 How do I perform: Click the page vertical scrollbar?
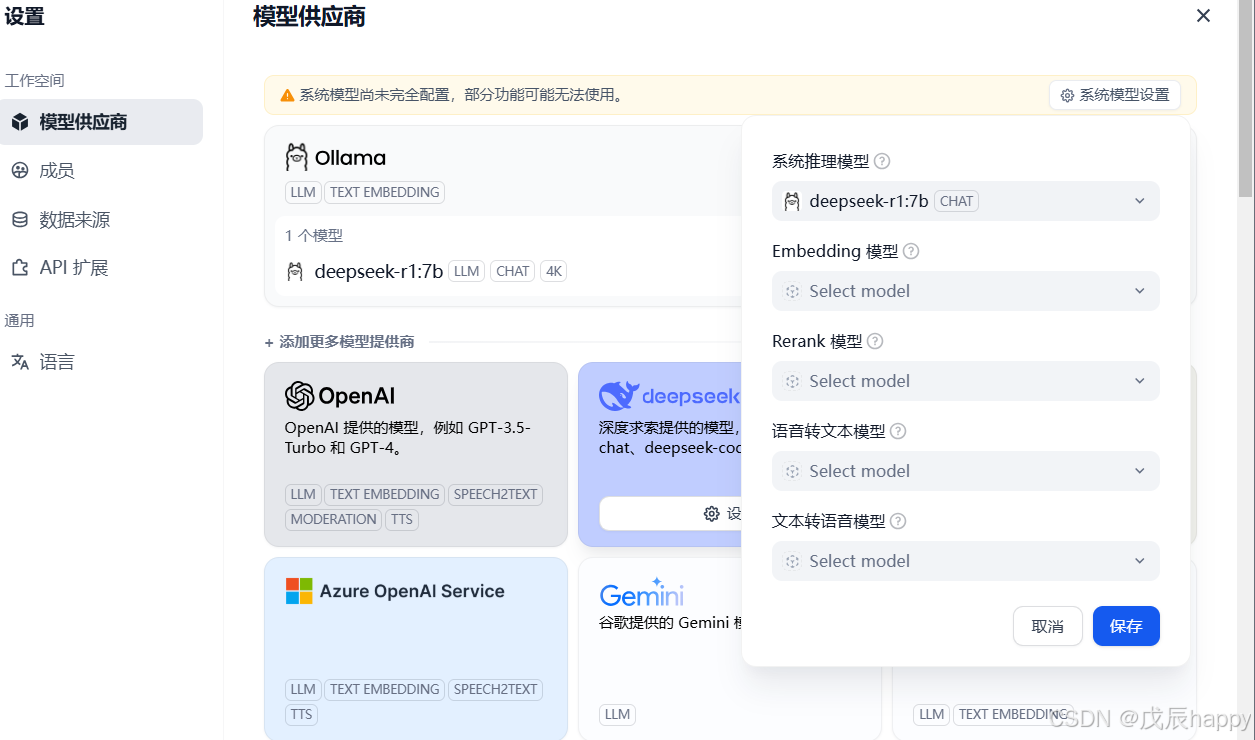[1246, 100]
